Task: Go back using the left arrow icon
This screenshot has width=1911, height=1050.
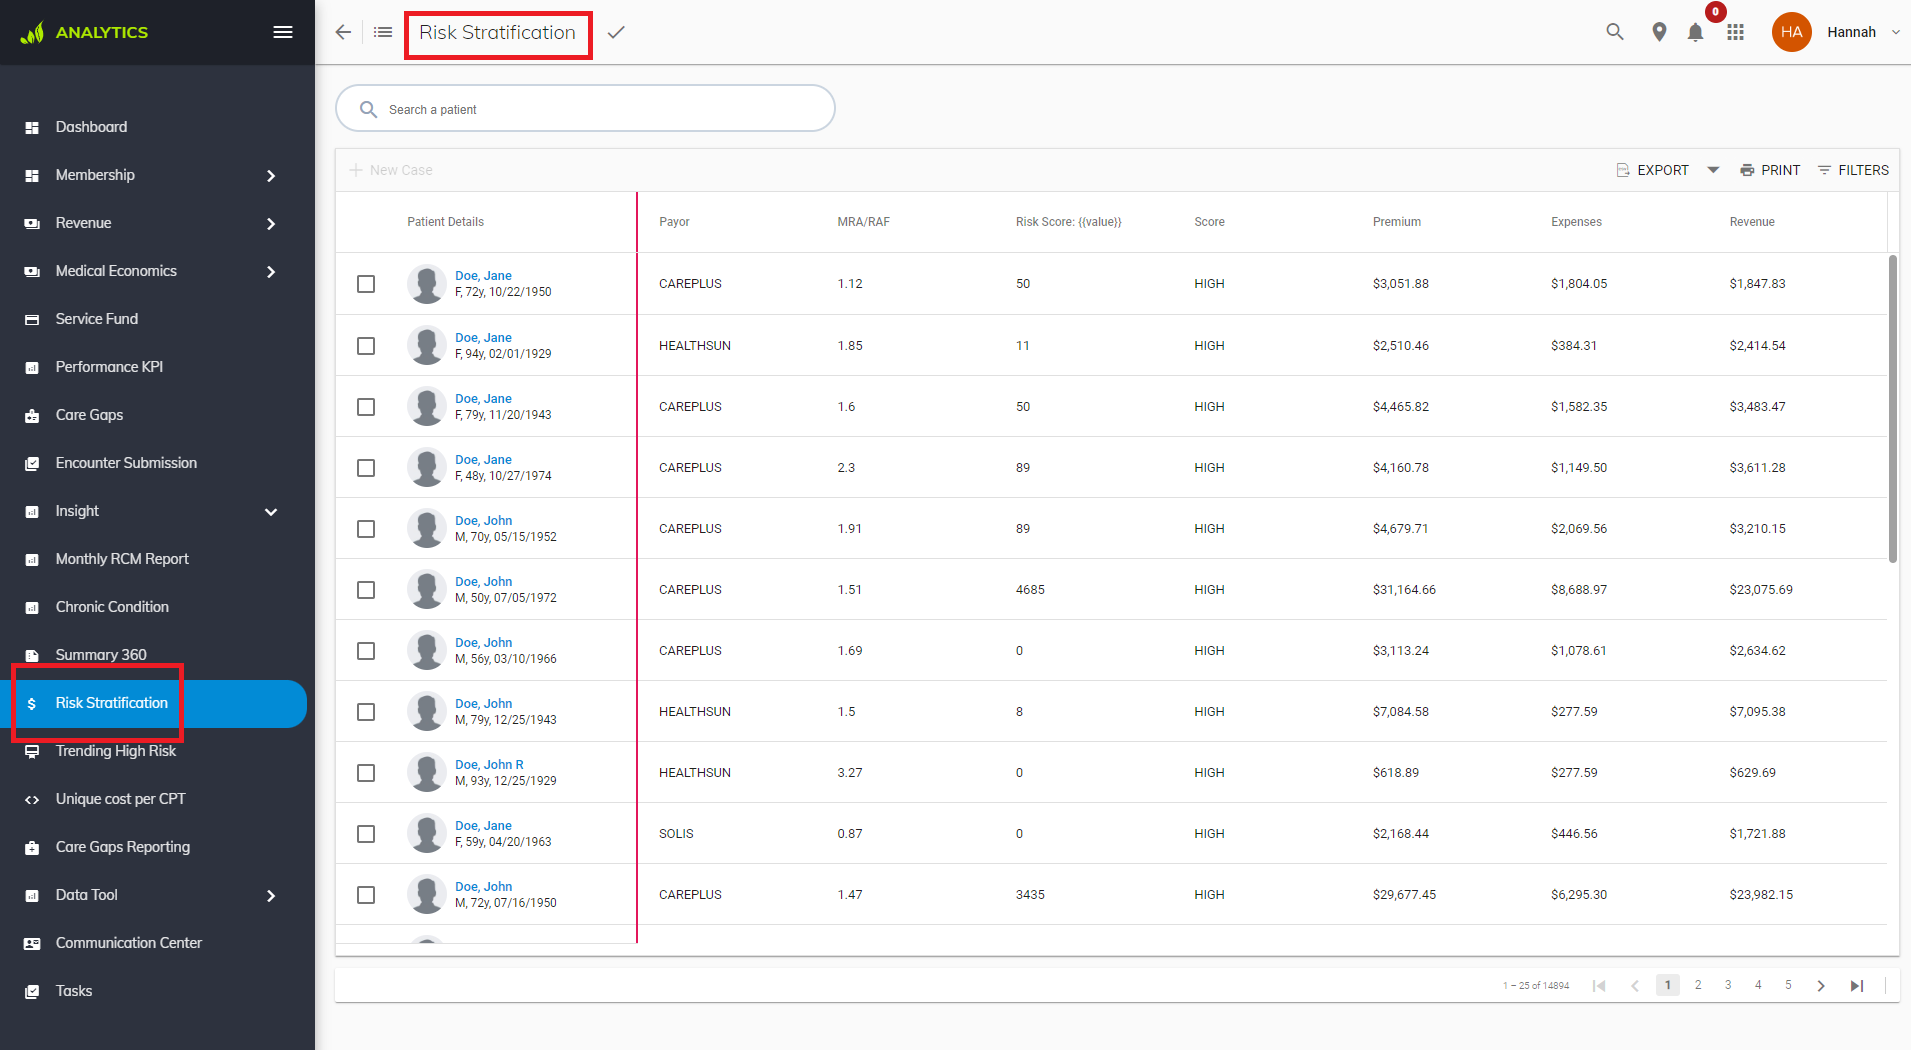Action: pyautogui.click(x=343, y=32)
